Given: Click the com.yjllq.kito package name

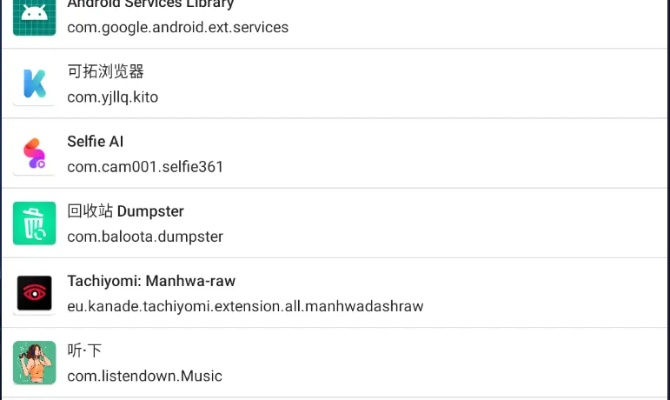Looking at the screenshot, I should 112,97.
